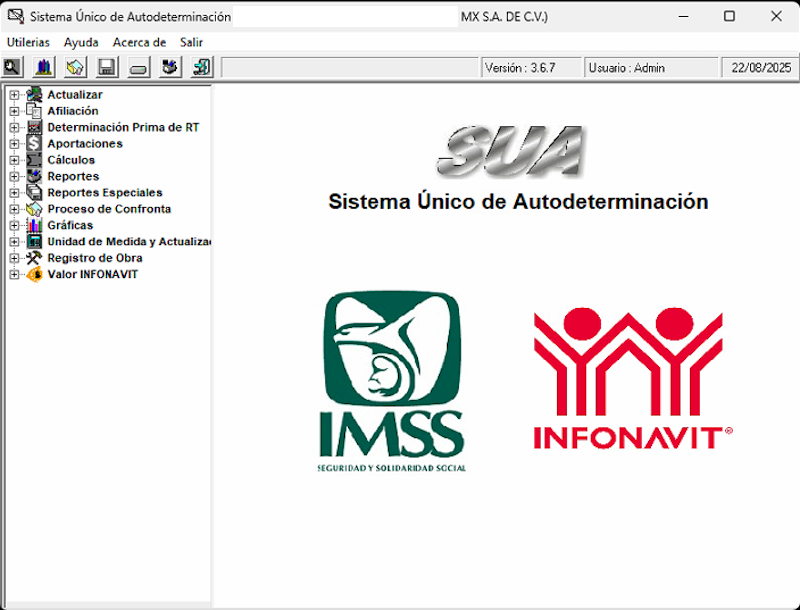Minimize the SUA window
This screenshot has width=800, height=610.
tap(684, 16)
